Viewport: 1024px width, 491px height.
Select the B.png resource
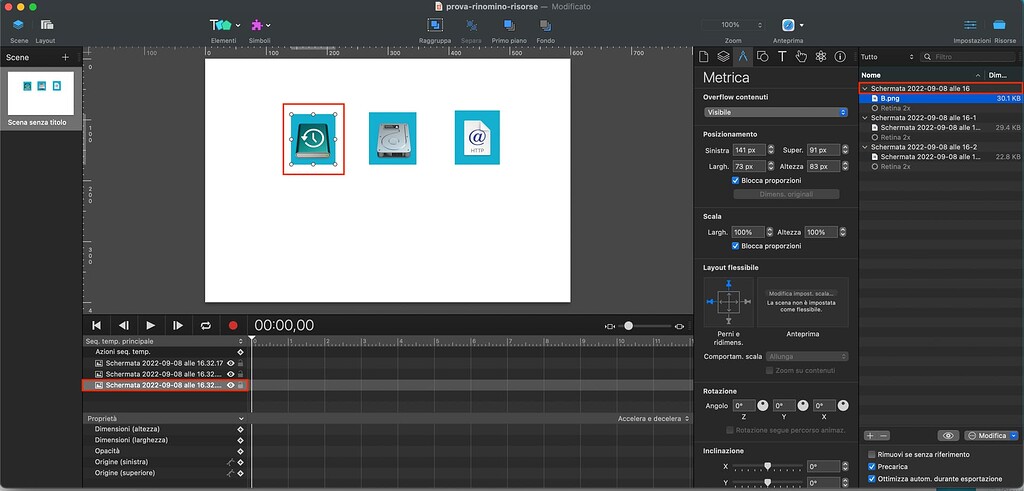(892, 99)
